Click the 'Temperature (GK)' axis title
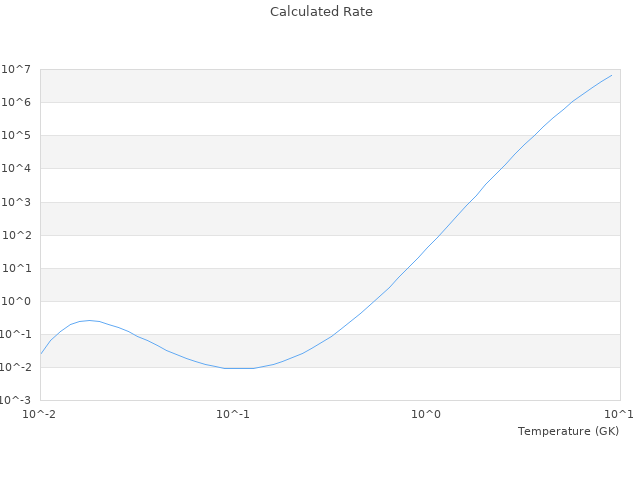 pos(568,431)
